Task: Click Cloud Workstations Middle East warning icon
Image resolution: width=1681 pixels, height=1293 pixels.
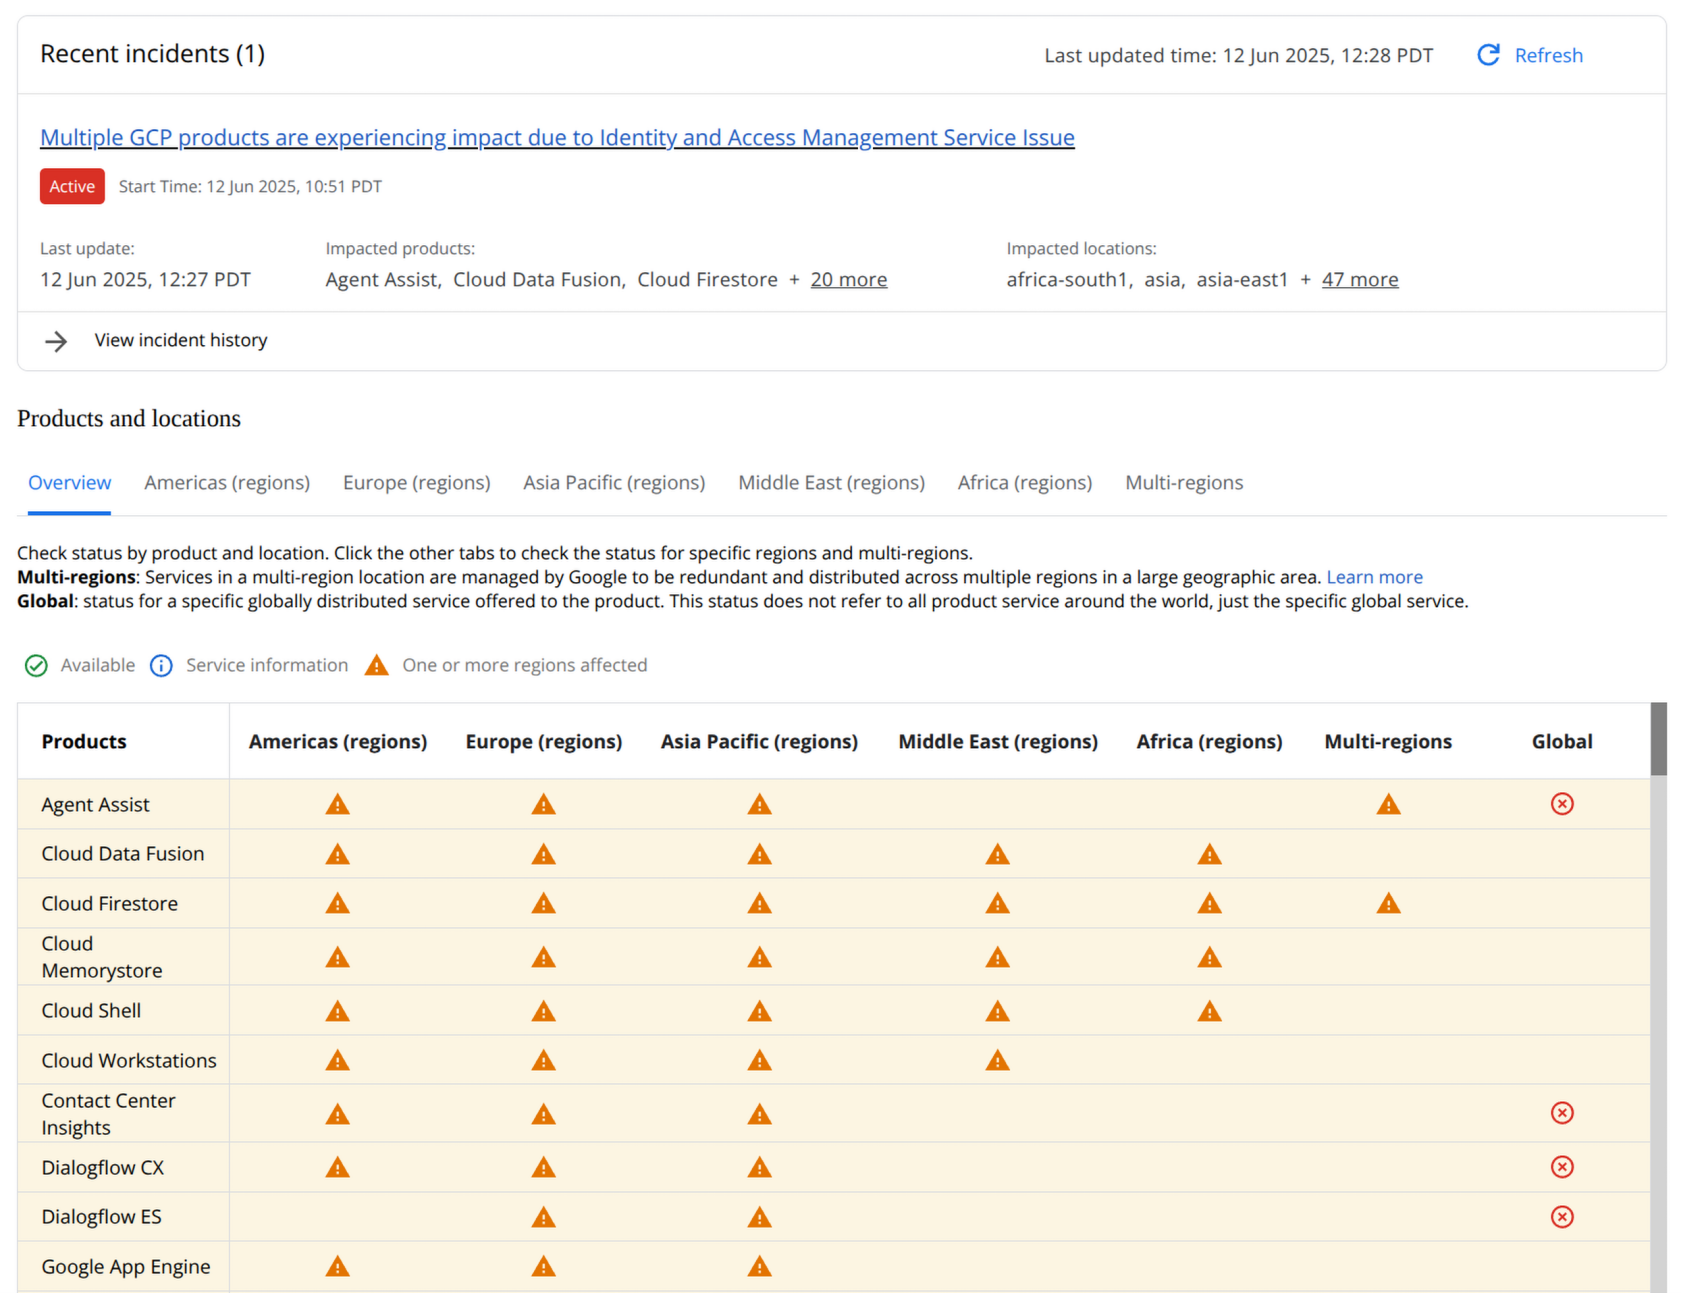Action: pos(997,1060)
